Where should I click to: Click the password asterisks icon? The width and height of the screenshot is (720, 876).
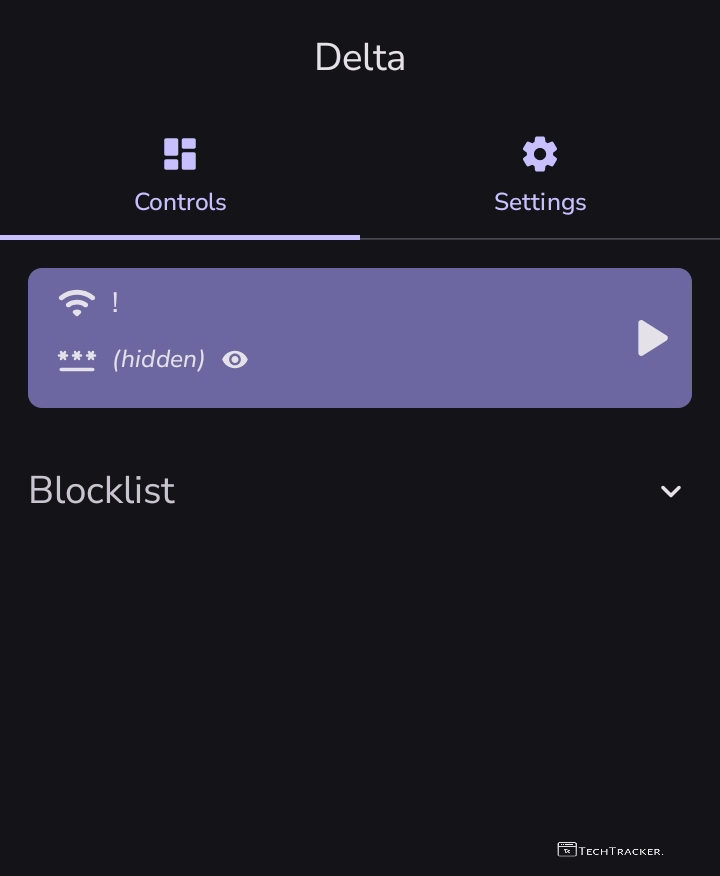(77, 360)
